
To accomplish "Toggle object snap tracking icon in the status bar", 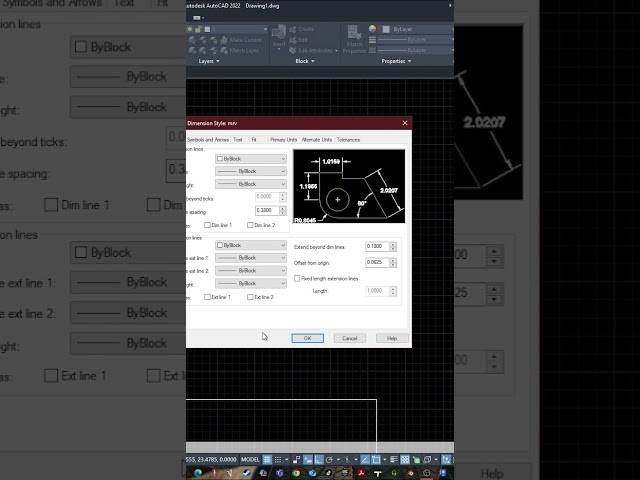I will click(364, 460).
